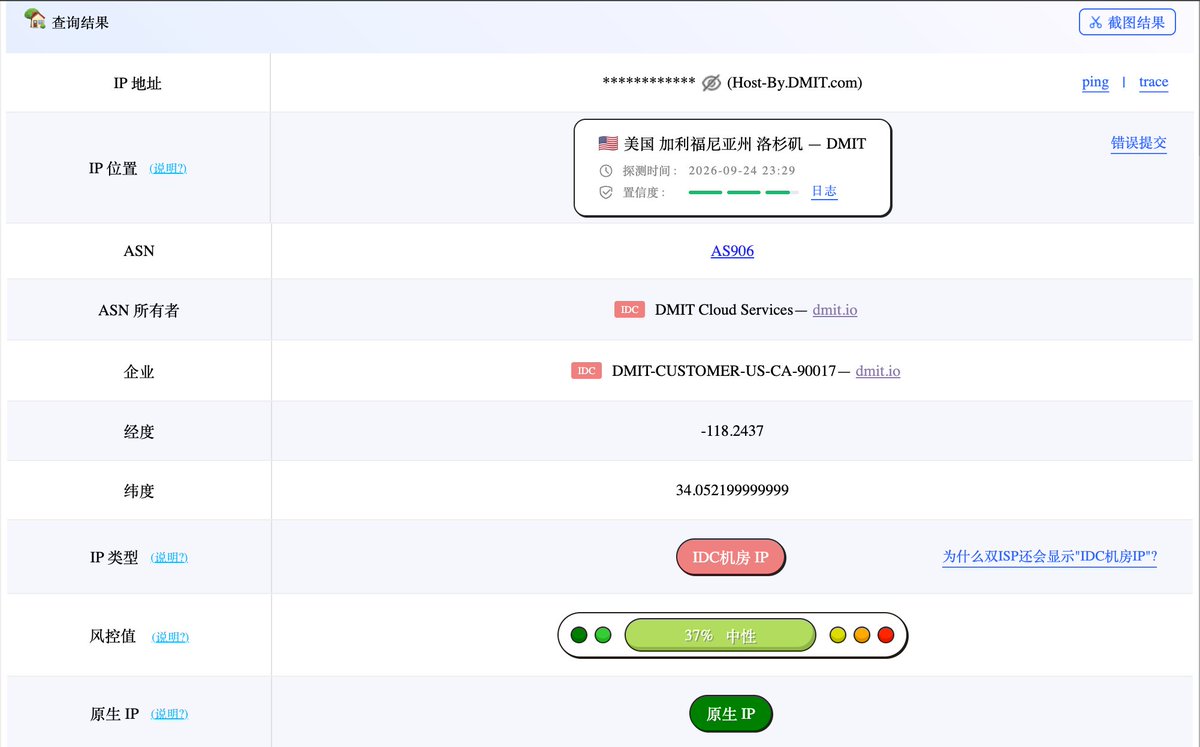Click the IP 地址 row label
Viewport: 1200px width, 747px height.
pos(138,83)
